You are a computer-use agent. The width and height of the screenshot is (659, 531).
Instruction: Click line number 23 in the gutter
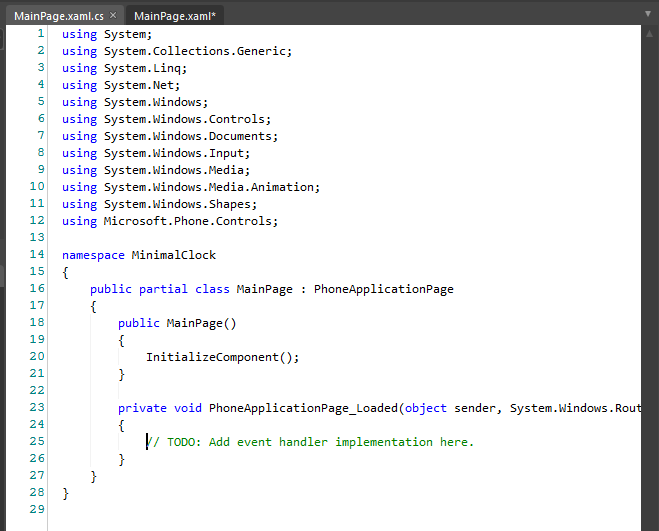click(x=37, y=408)
